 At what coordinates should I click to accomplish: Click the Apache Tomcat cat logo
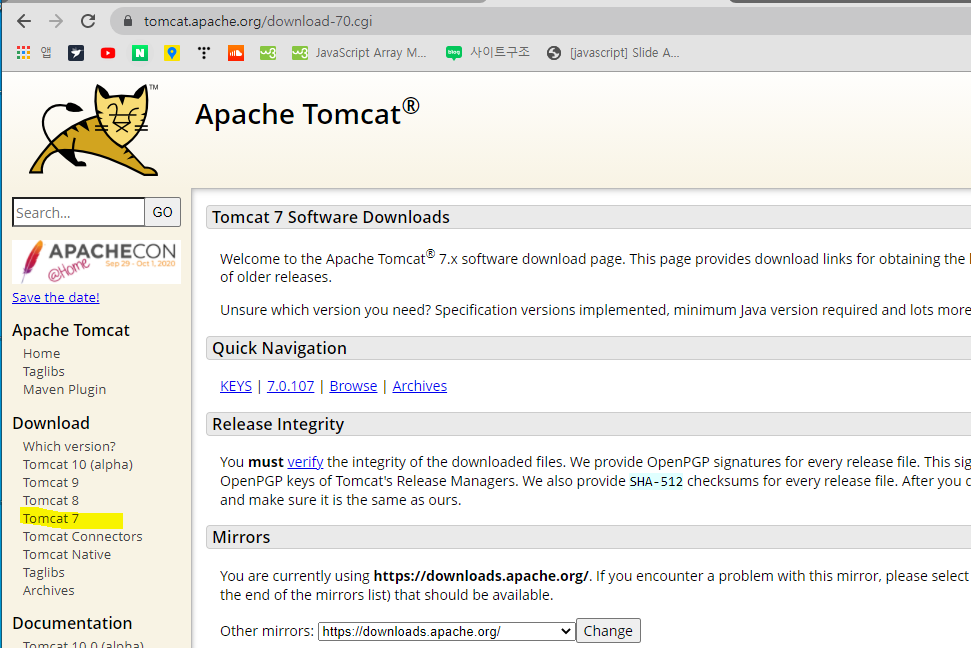(x=94, y=129)
